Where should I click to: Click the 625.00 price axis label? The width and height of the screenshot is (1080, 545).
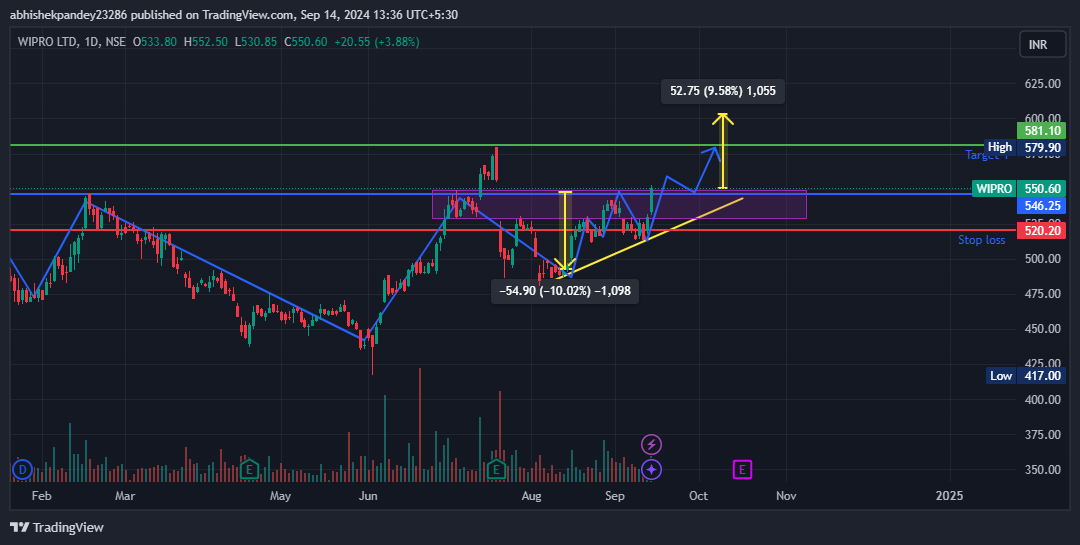tap(1041, 84)
